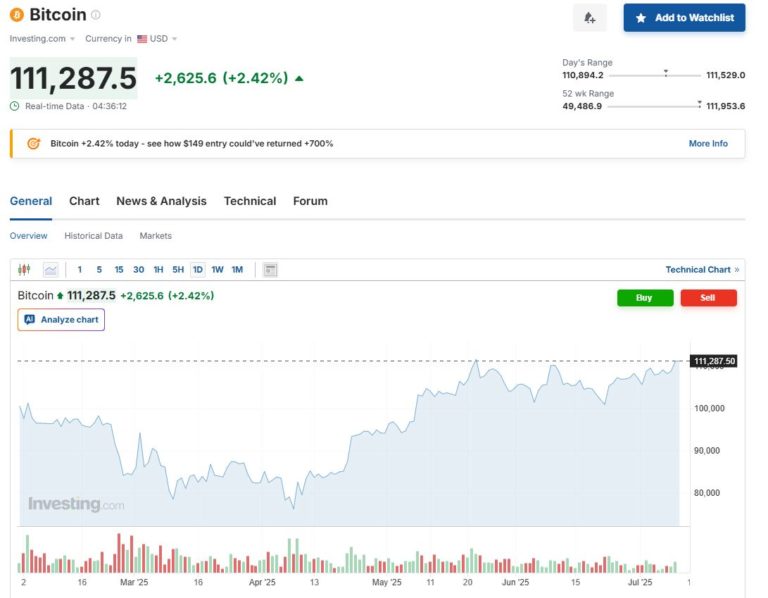Click the Analyze chart AI button
768x598 pixels.
click(x=61, y=320)
